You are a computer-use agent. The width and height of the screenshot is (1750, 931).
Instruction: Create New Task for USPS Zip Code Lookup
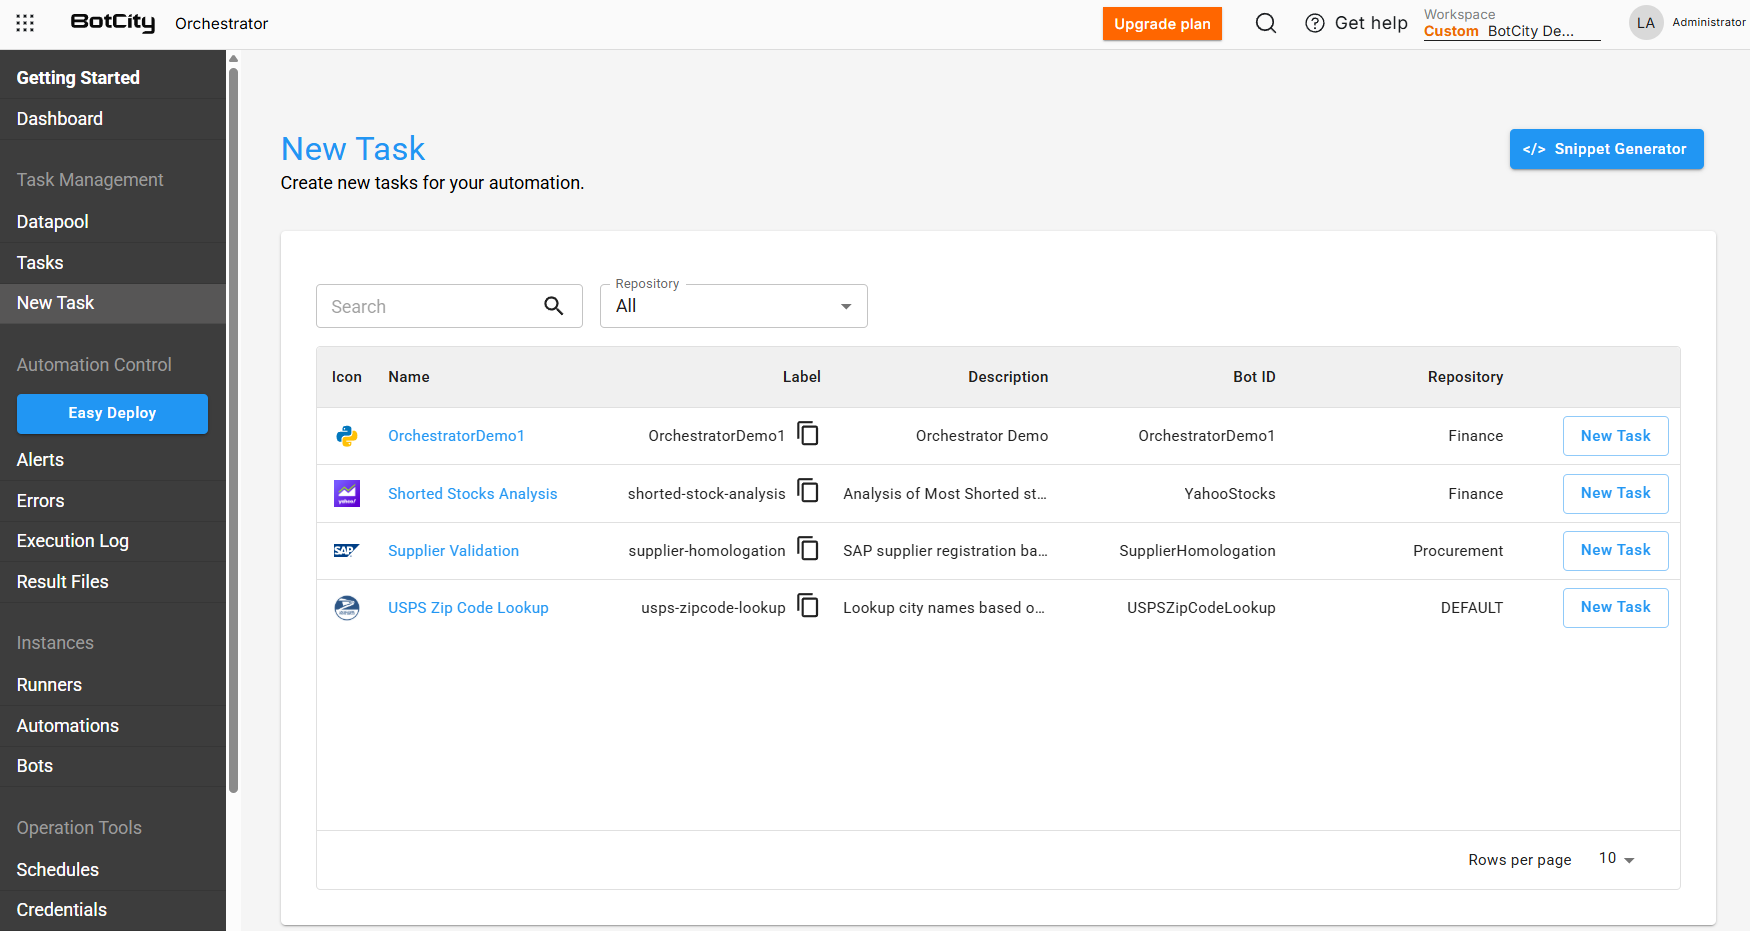pos(1615,607)
